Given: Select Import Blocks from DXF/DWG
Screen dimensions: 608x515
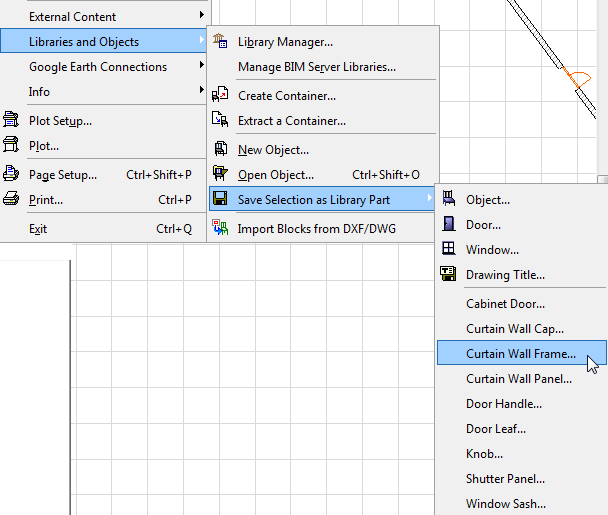Looking at the screenshot, I should click(x=321, y=228).
